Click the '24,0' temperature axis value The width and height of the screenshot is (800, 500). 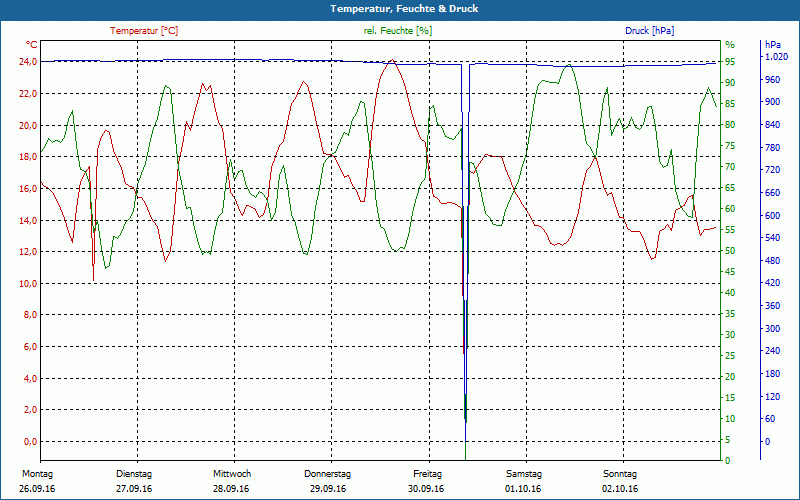(28, 62)
